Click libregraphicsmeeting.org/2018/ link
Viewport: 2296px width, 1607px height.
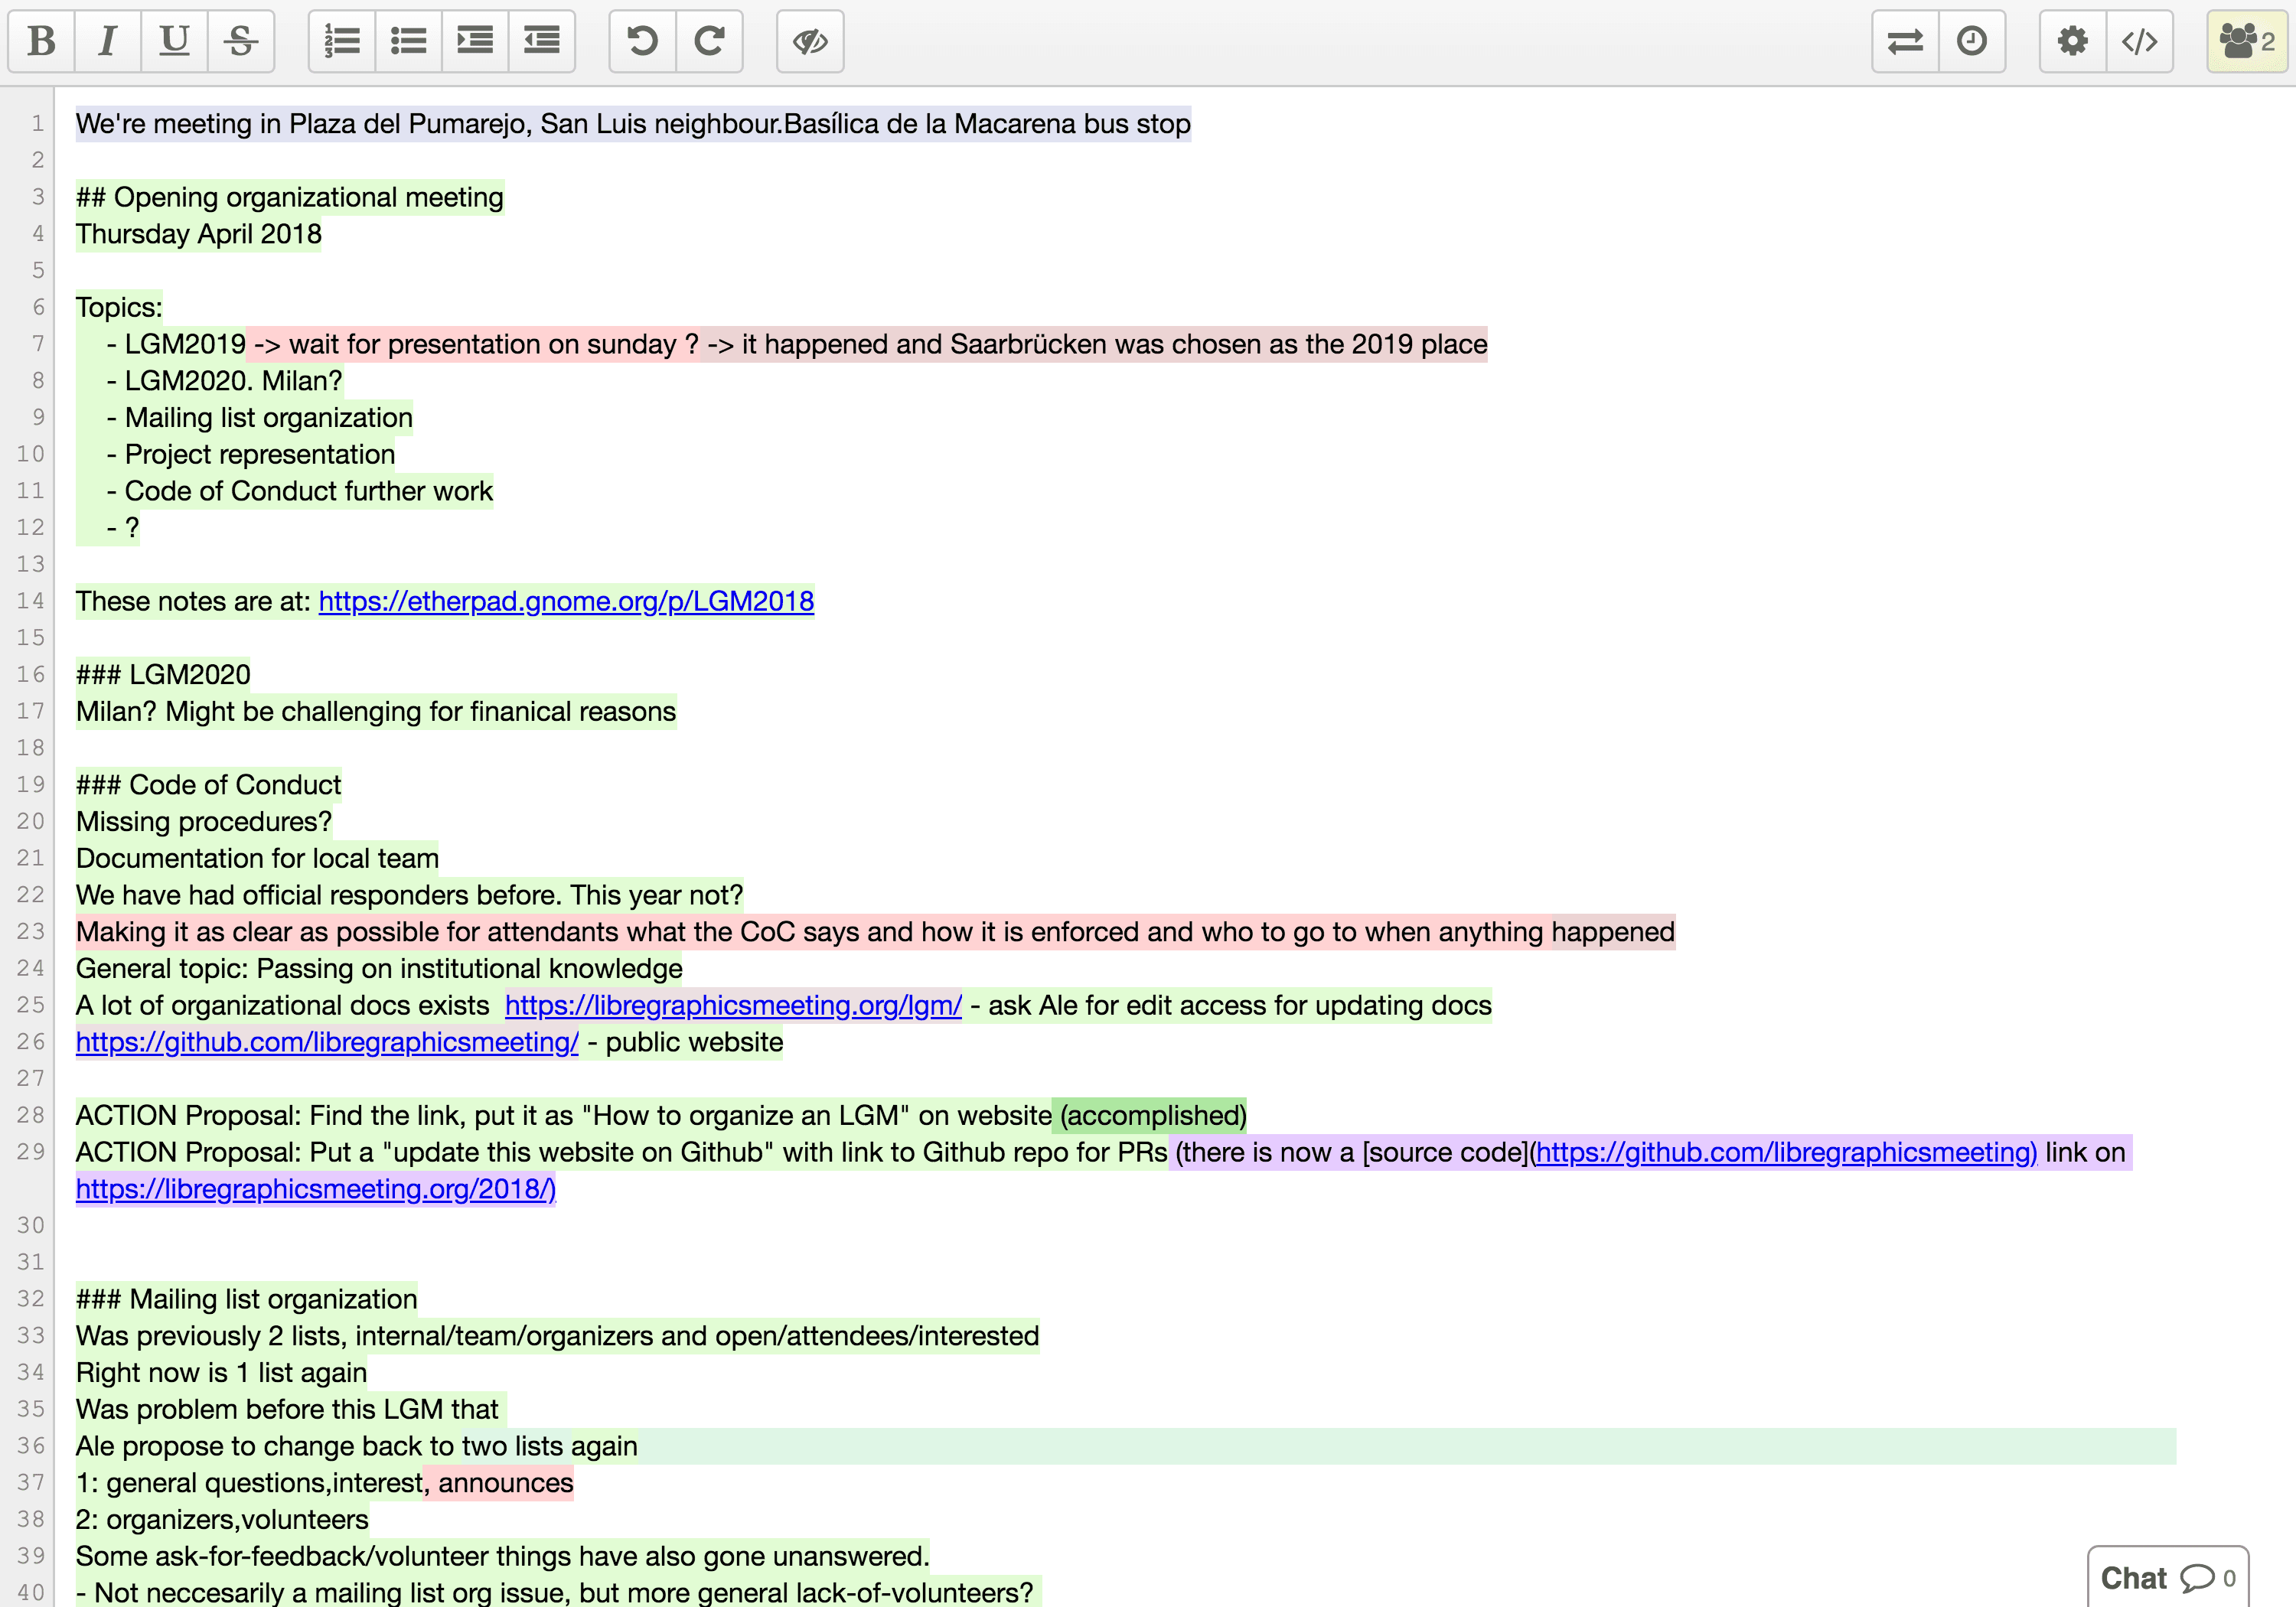click(x=316, y=1188)
